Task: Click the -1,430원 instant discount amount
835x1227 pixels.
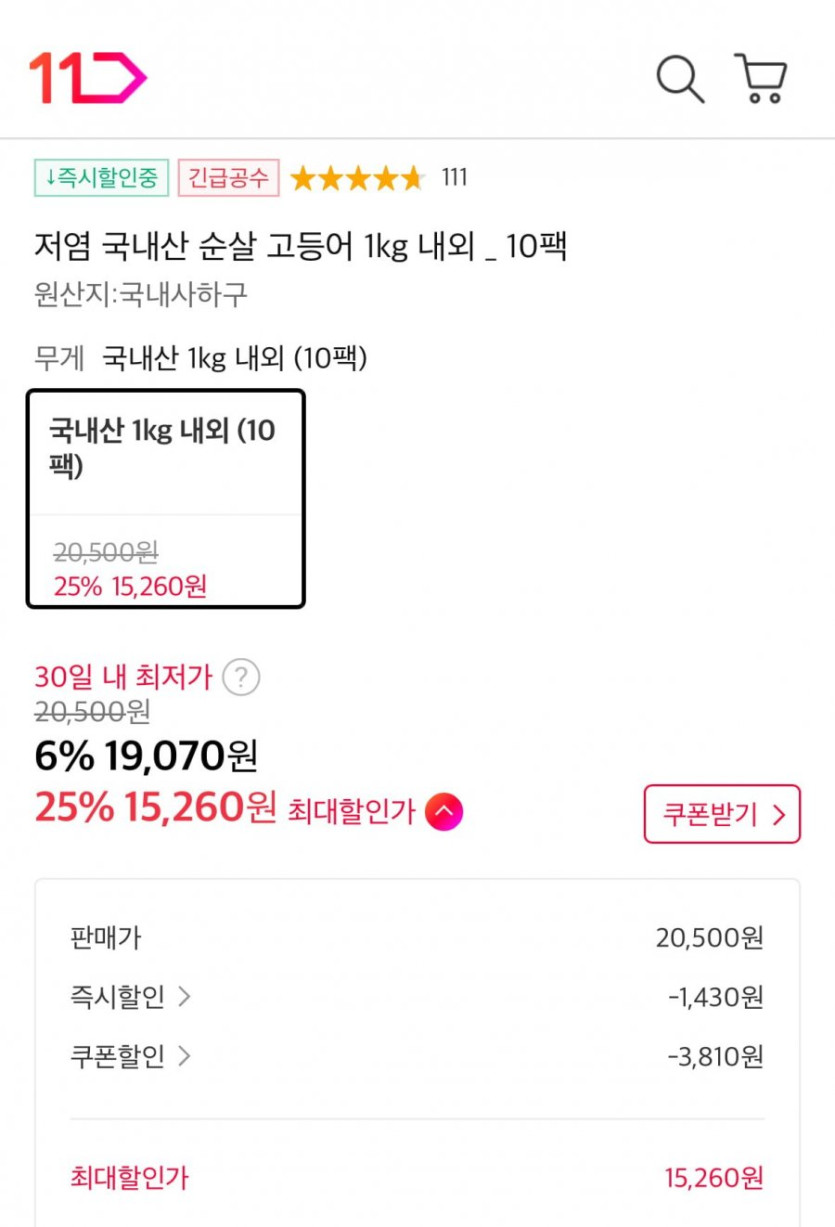Action: click(x=715, y=997)
